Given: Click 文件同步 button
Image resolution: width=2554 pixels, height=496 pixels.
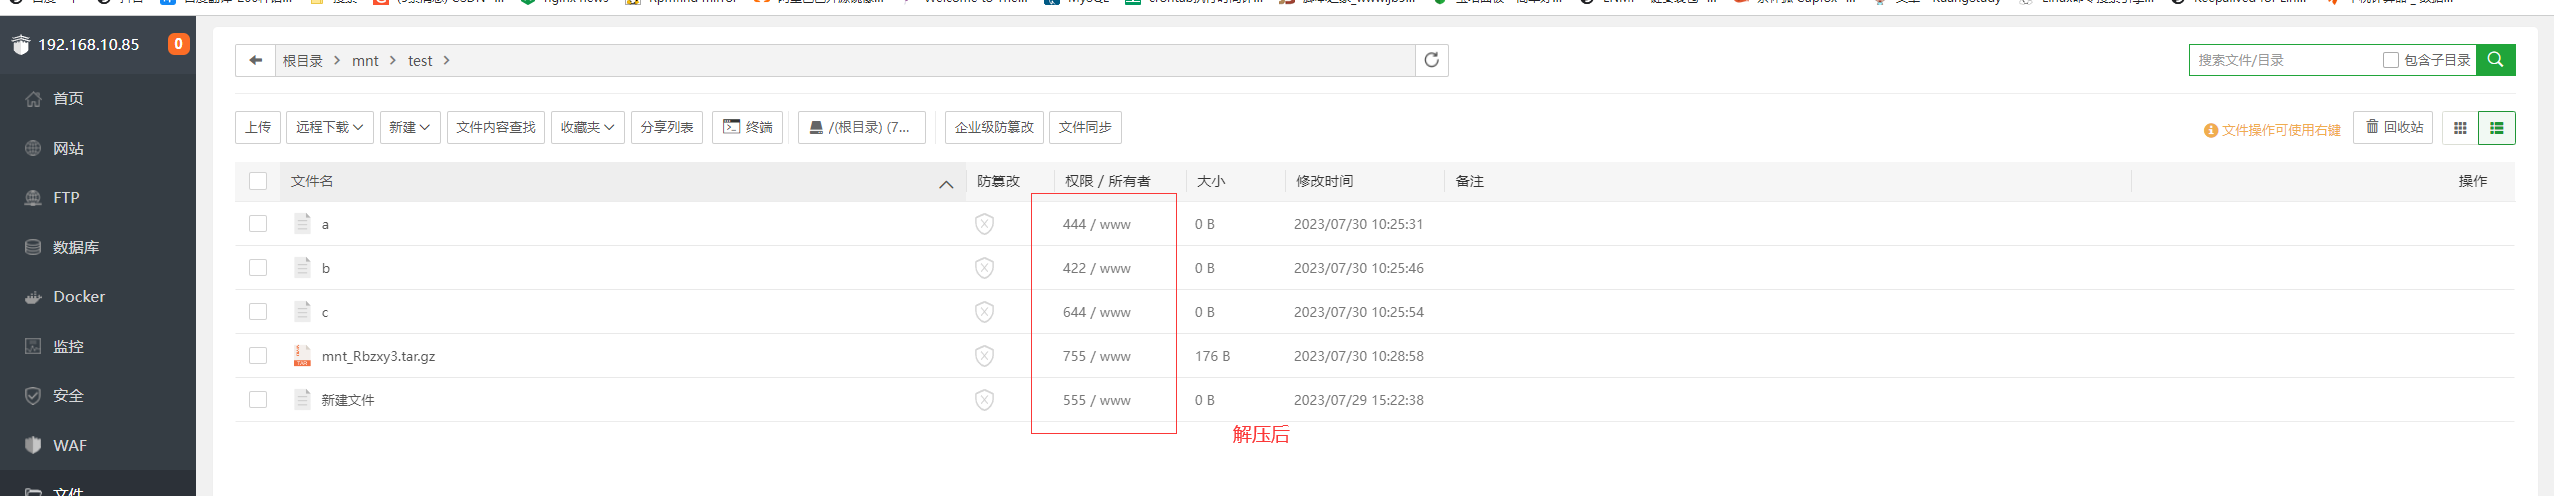Looking at the screenshot, I should click(x=1085, y=127).
